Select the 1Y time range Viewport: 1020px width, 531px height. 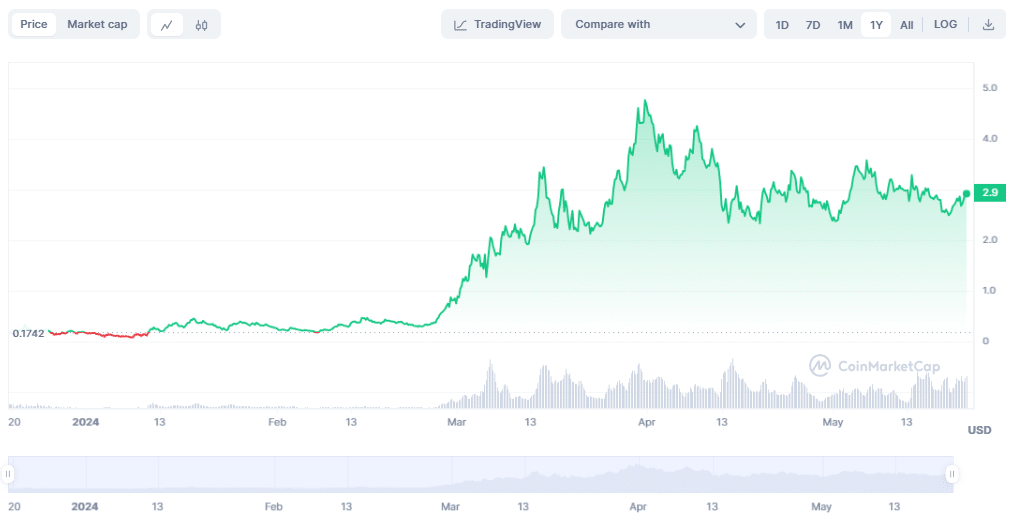[x=876, y=24]
